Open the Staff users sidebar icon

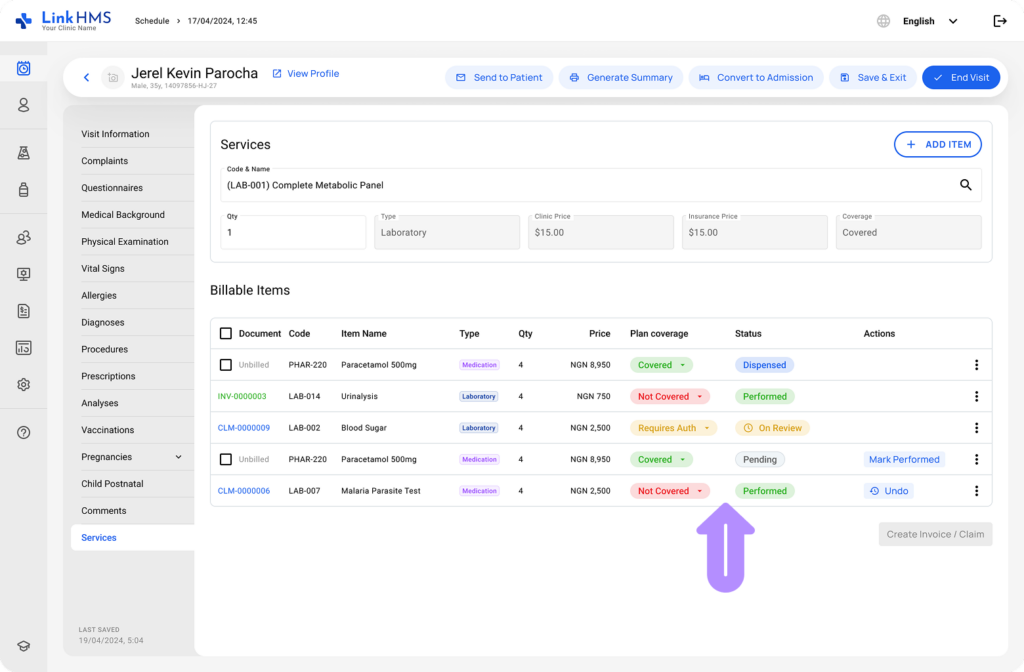point(24,238)
